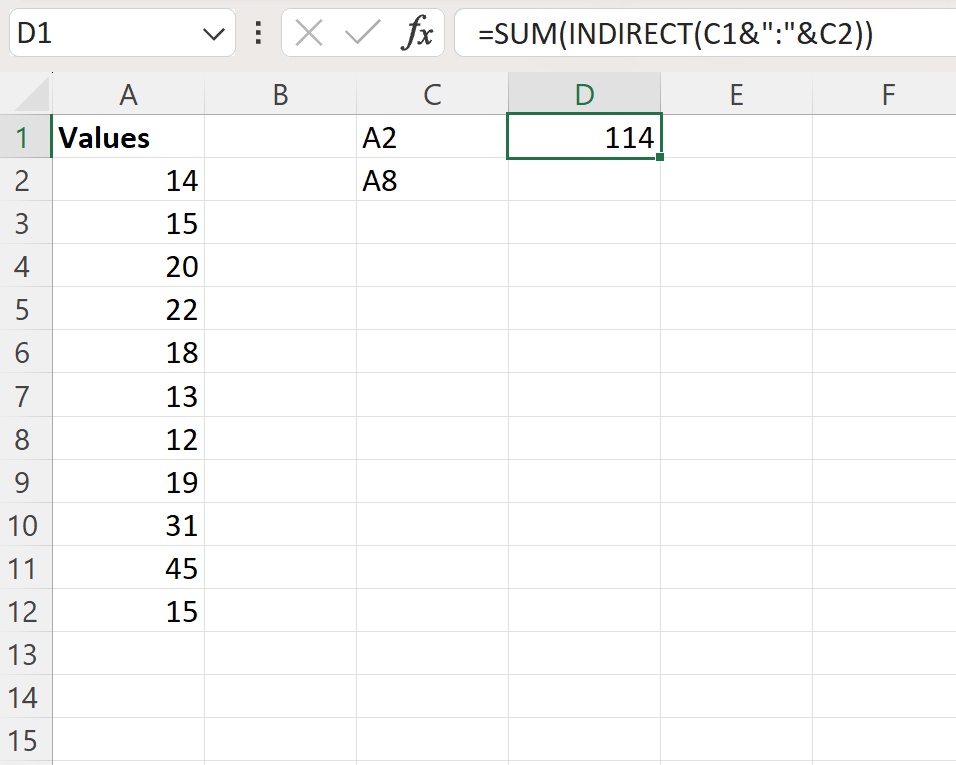Click column header F
This screenshot has width=956, height=765.
tap(888, 93)
